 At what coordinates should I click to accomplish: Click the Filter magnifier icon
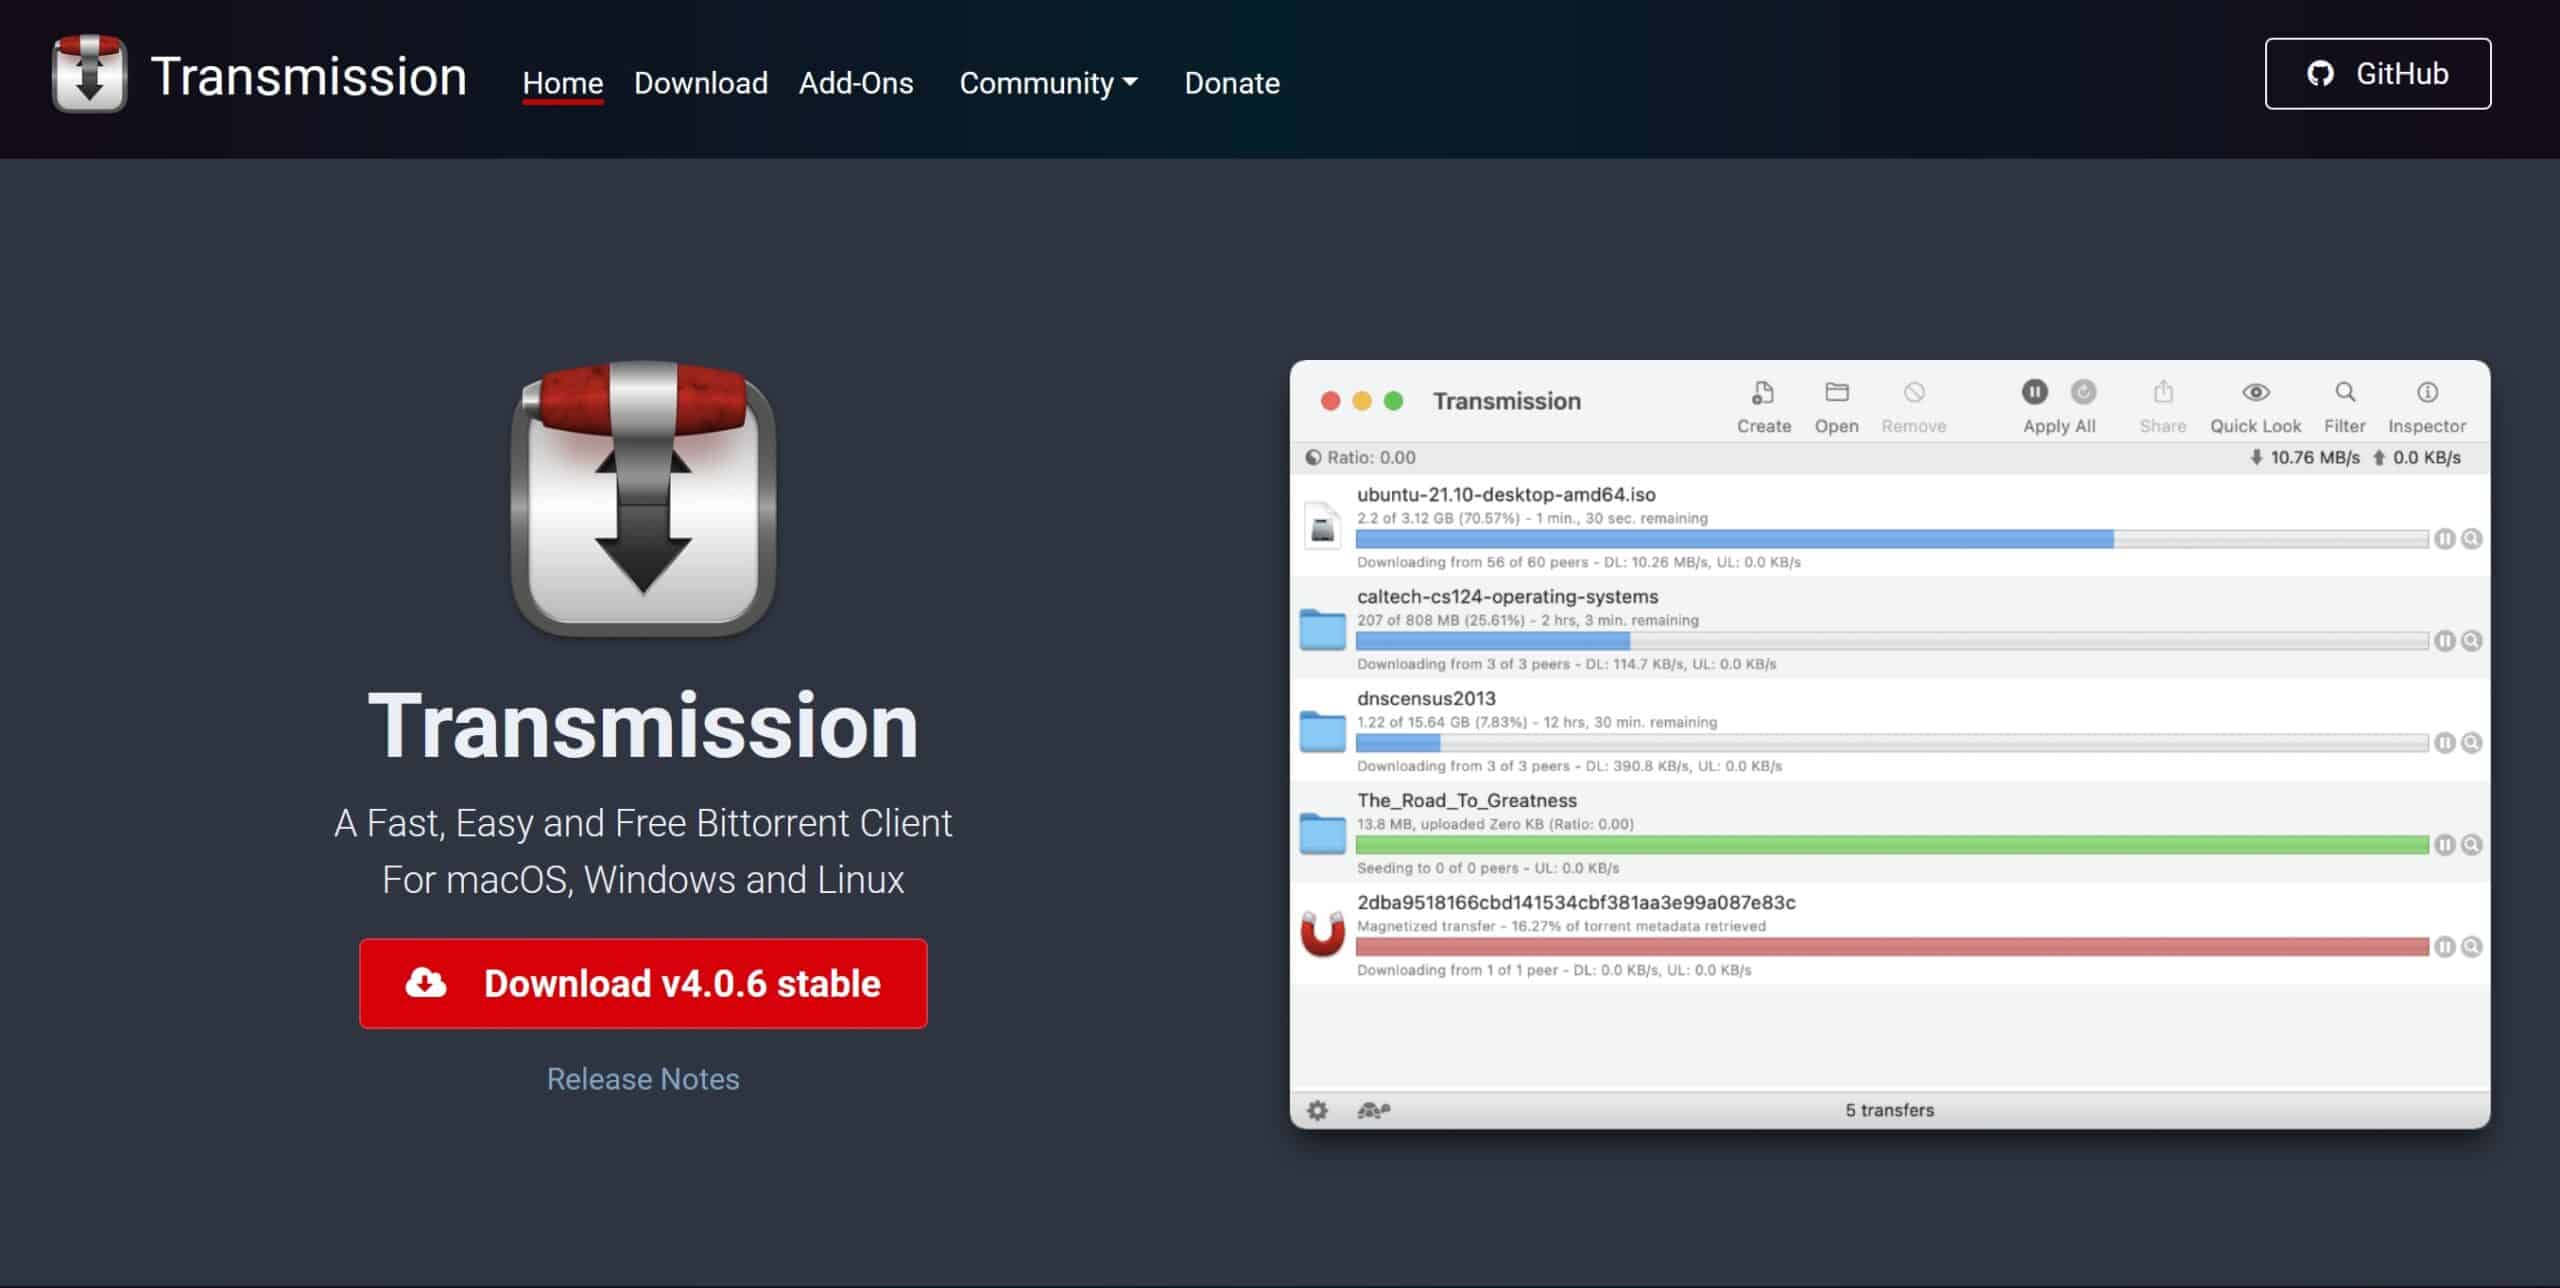click(x=2345, y=391)
